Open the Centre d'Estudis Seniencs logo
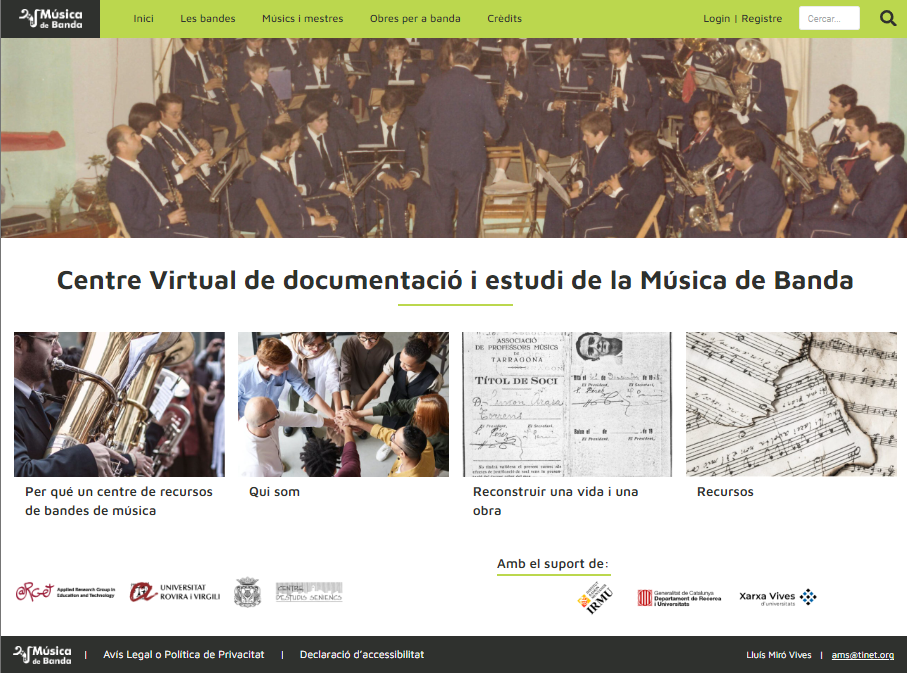Viewport: 907px width, 673px height. point(309,592)
